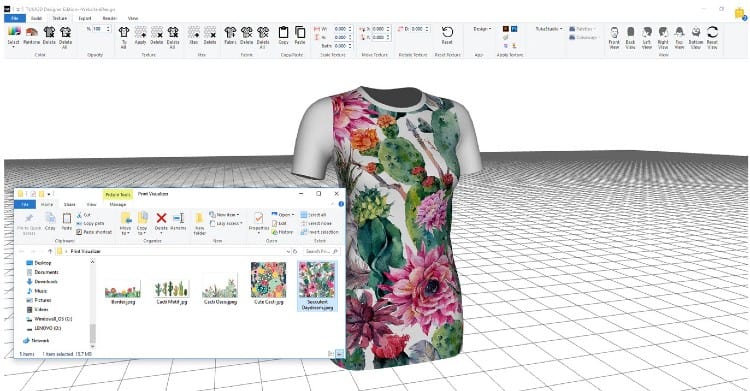Click the help icon in File Explorer
The width and height of the screenshot is (750, 391).
(341, 204)
